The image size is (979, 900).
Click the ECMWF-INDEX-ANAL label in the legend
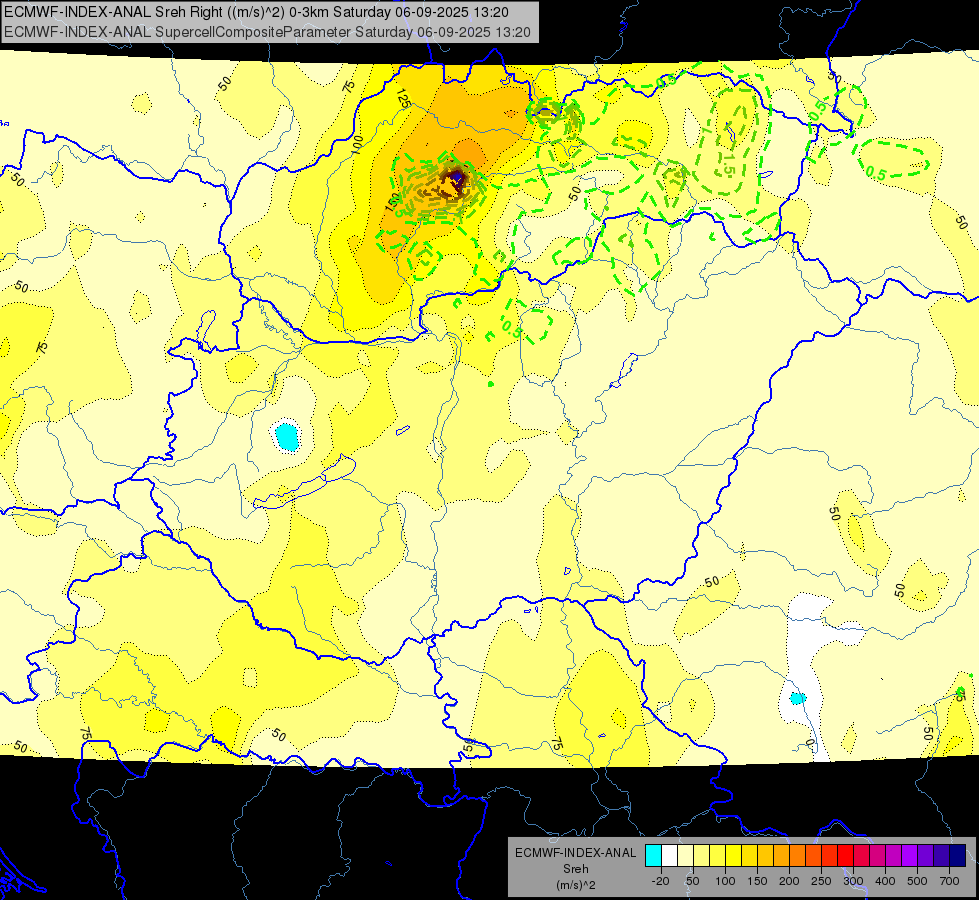coord(575,853)
